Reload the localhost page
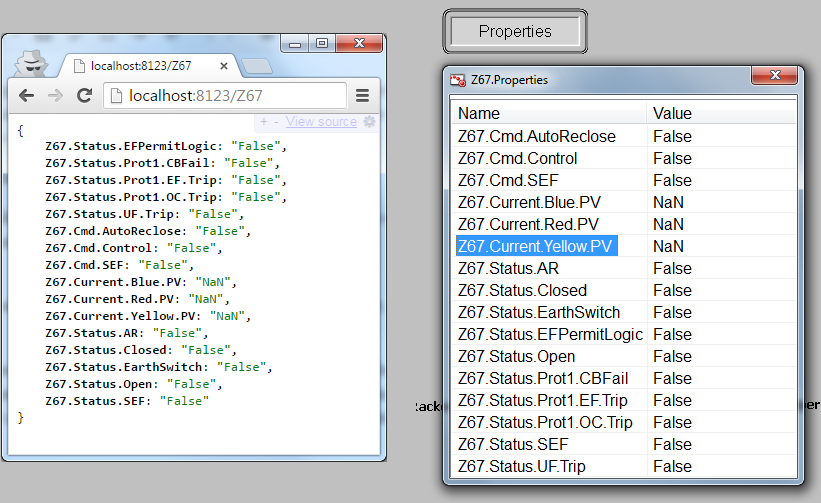 click(x=84, y=95)
